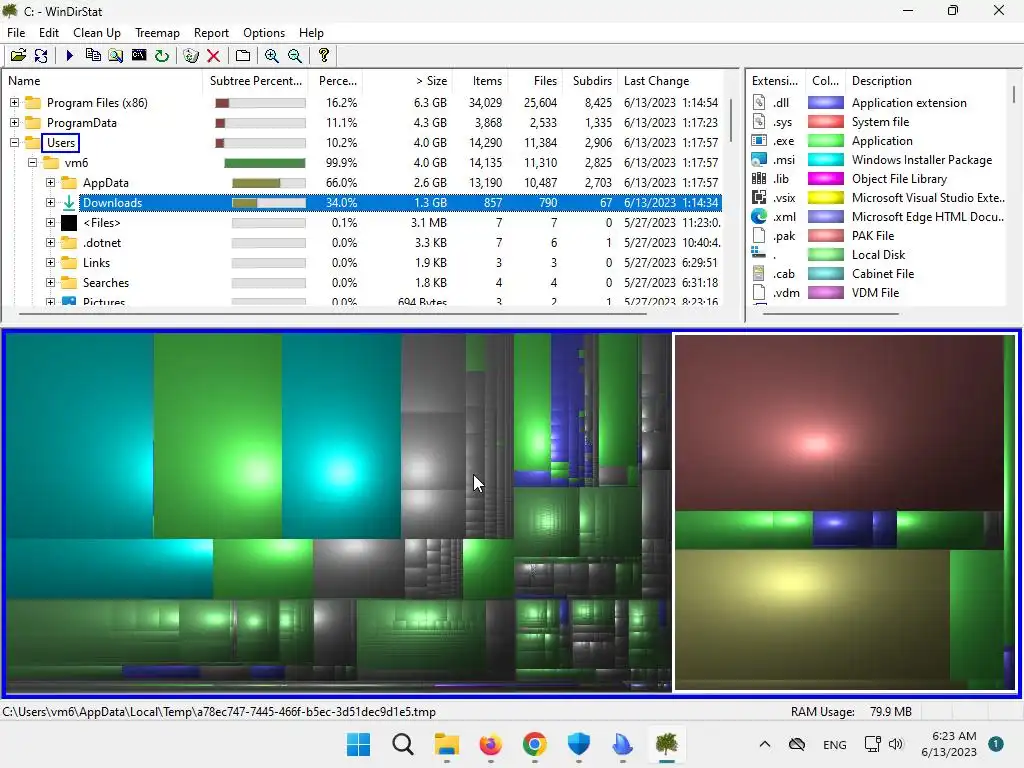Viewport: 1024px width, 768px height.
Task: Click the blue Open Item play icon
Action: 70,56
